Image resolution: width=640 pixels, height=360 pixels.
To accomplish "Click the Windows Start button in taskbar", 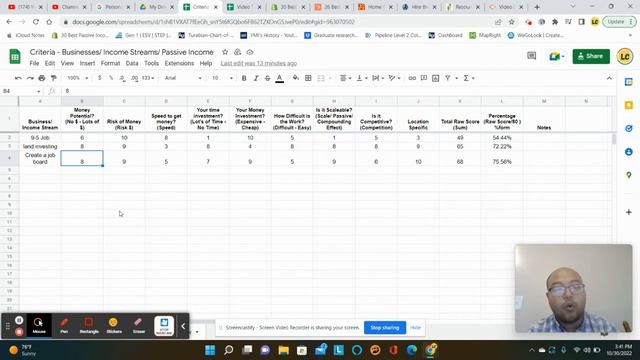I will (x=210, y=350).
